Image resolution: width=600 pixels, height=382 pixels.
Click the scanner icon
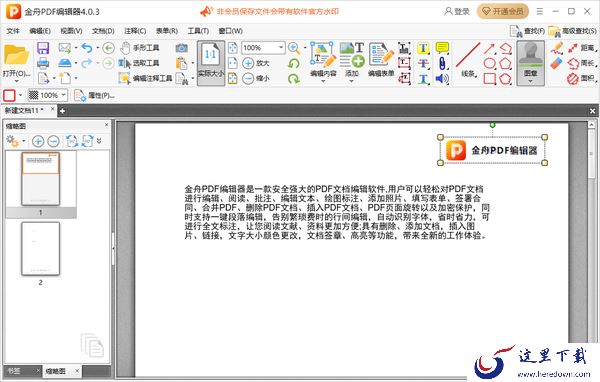tap(65, 63)
